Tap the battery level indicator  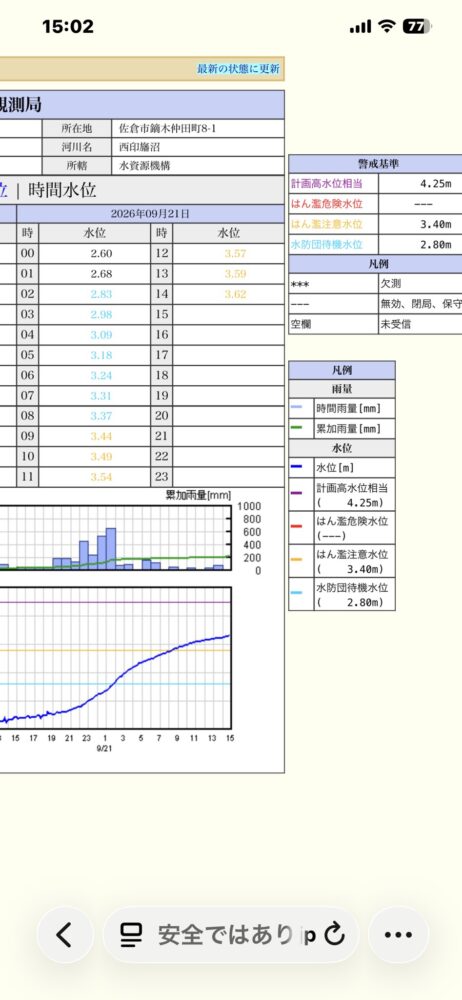pos(417,26)
